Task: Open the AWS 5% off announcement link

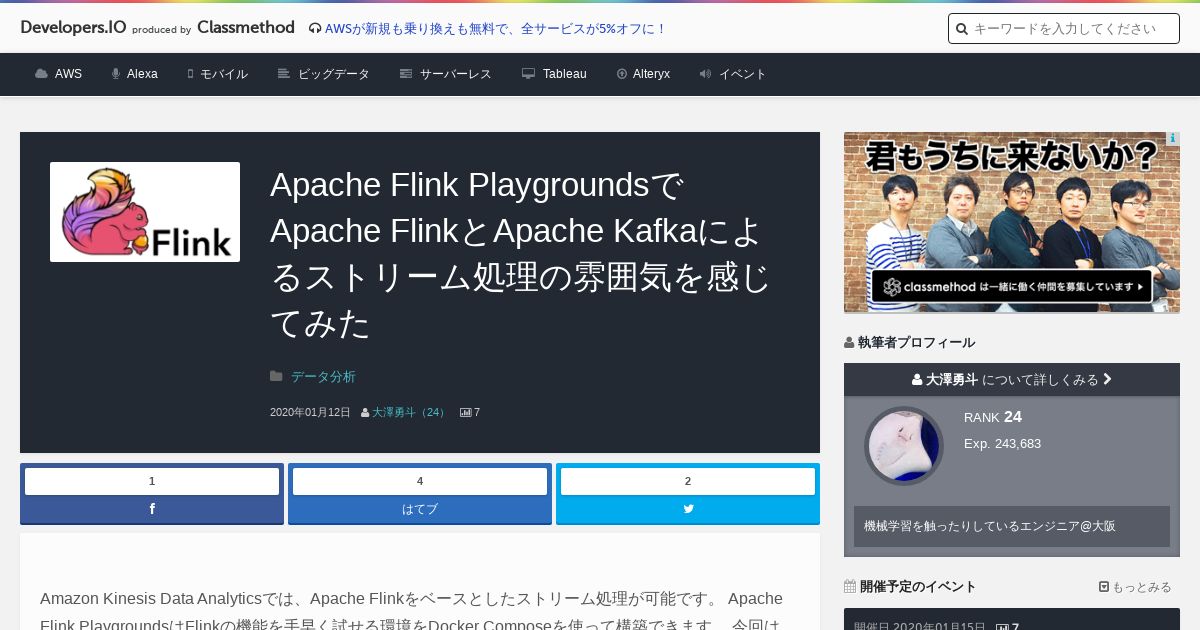Action: point(495,29)
